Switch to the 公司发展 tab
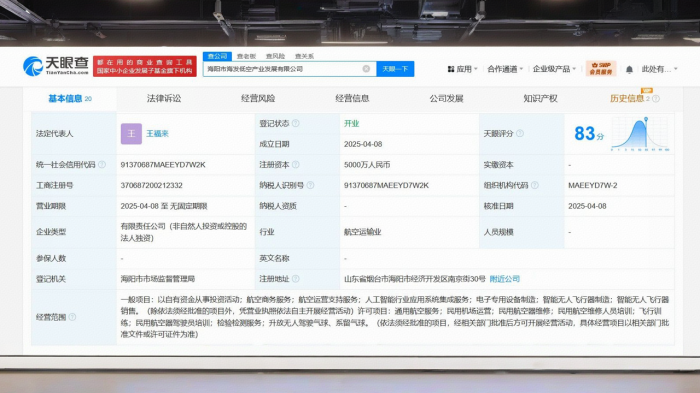 click(446, 99)
